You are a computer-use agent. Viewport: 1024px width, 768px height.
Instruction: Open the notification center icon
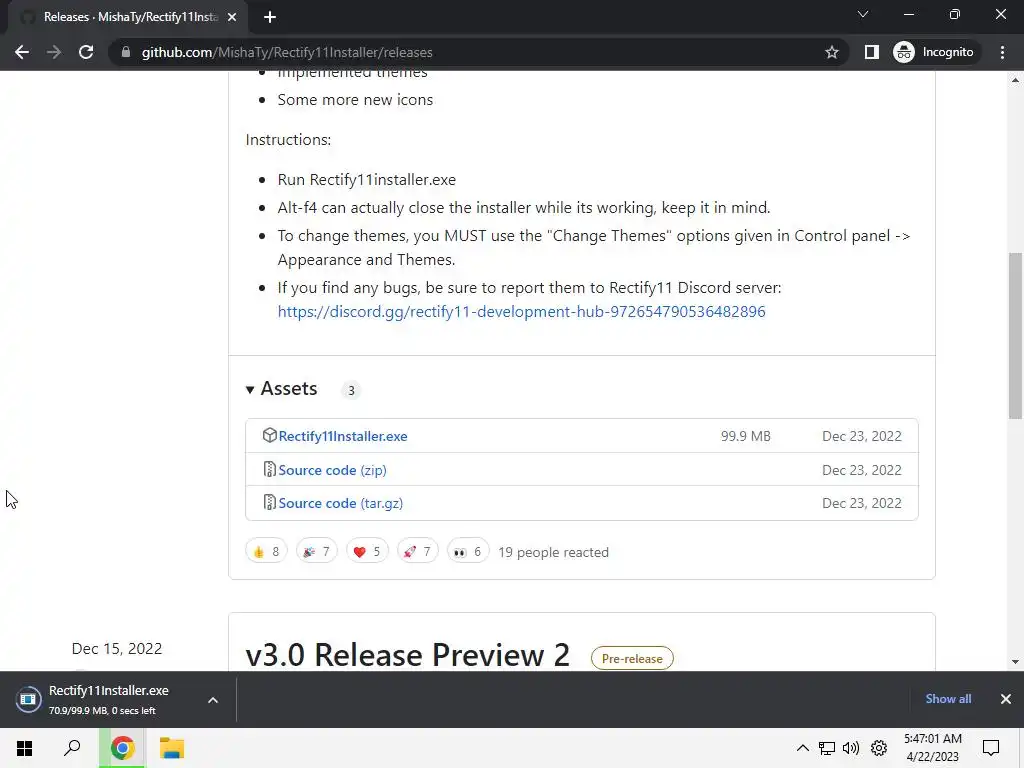coord(991,748)
